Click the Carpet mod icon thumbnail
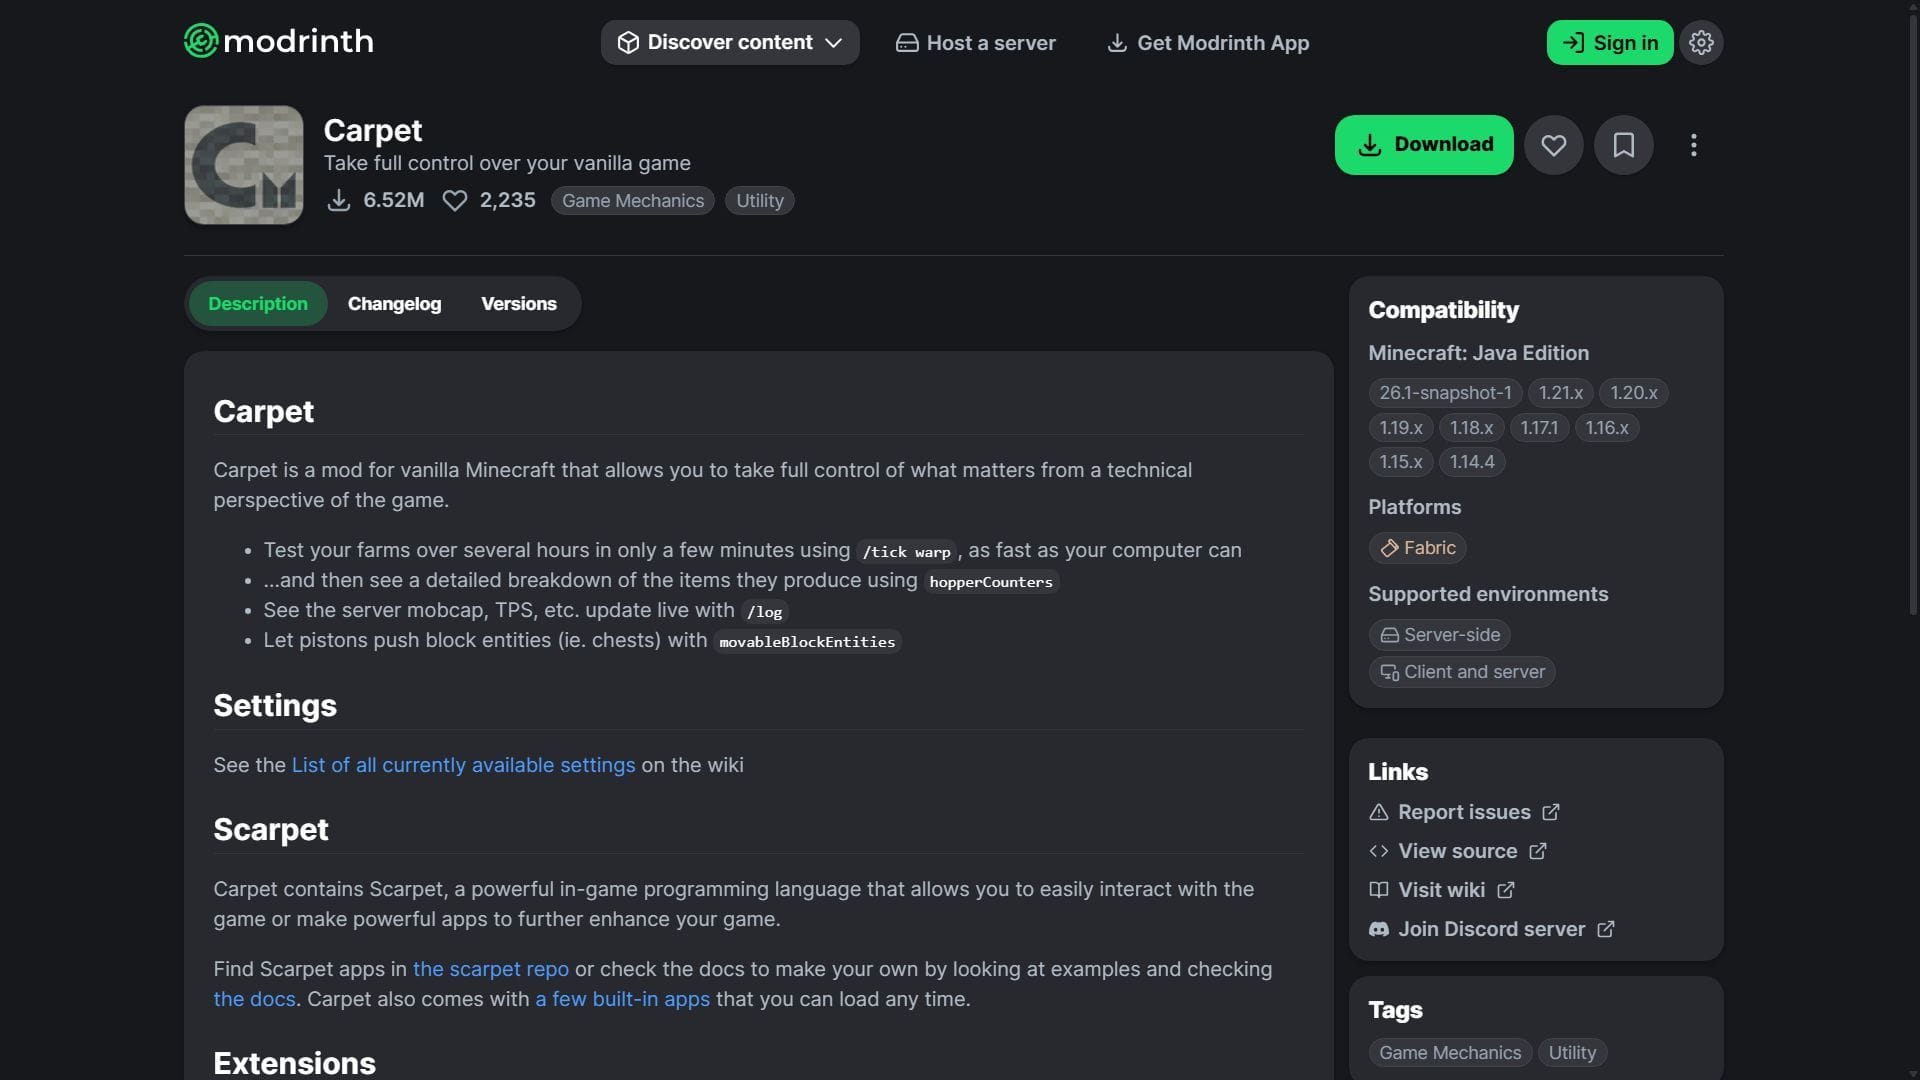 (244, 165)
